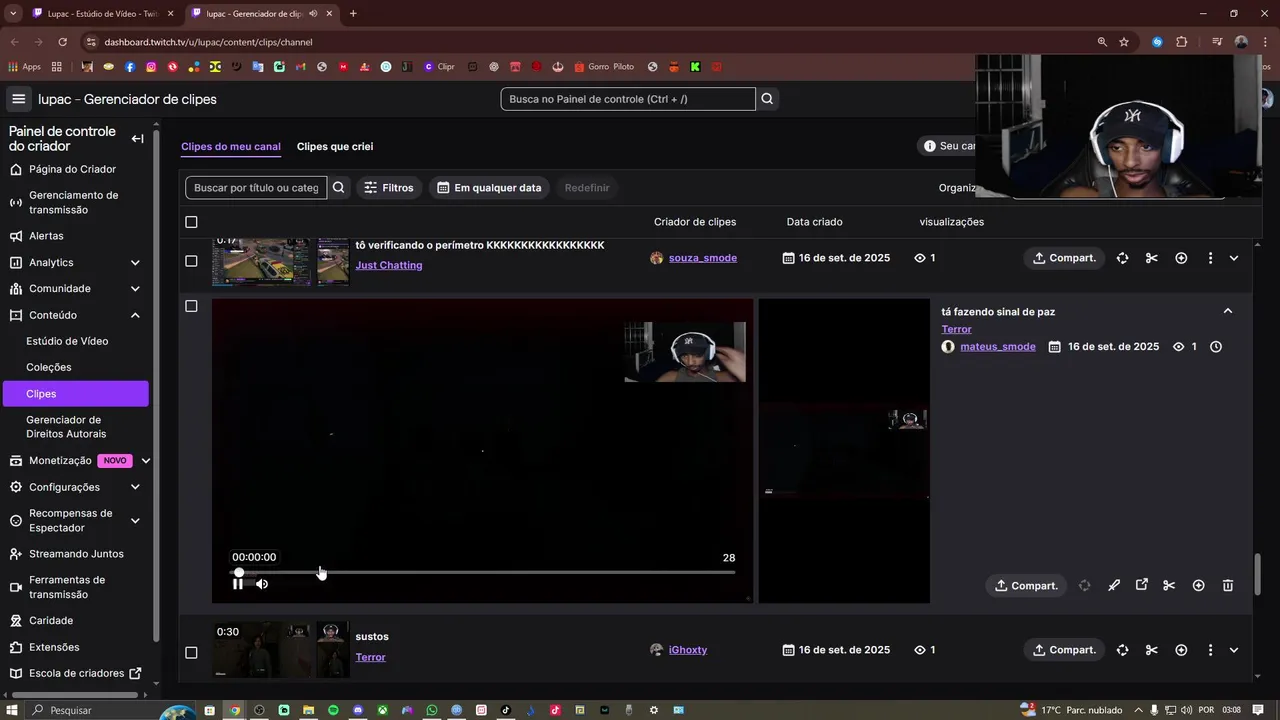Screen dimensions: 1280x720
Task: Mute the clip video player volume
Action: (x=262, y=584)
